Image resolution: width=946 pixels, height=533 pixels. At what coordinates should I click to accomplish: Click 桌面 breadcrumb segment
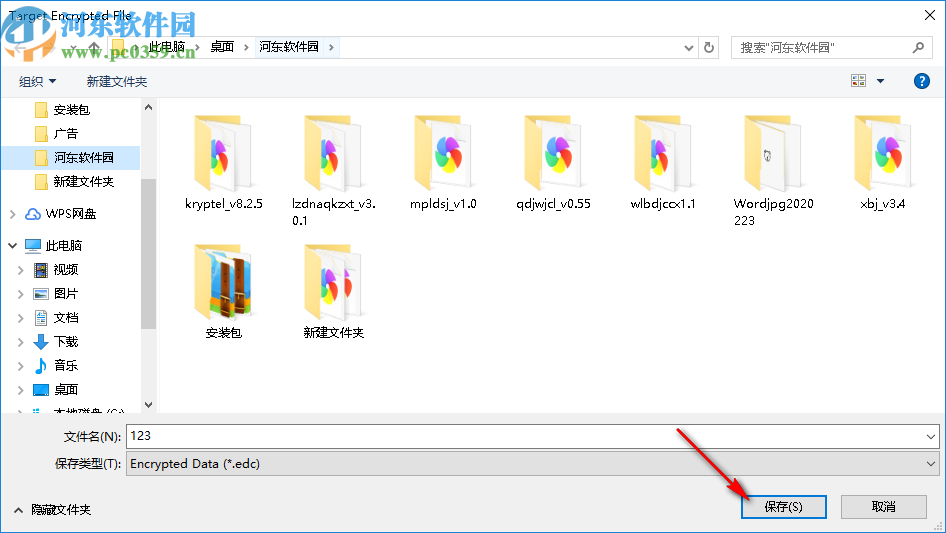point(222,47)
